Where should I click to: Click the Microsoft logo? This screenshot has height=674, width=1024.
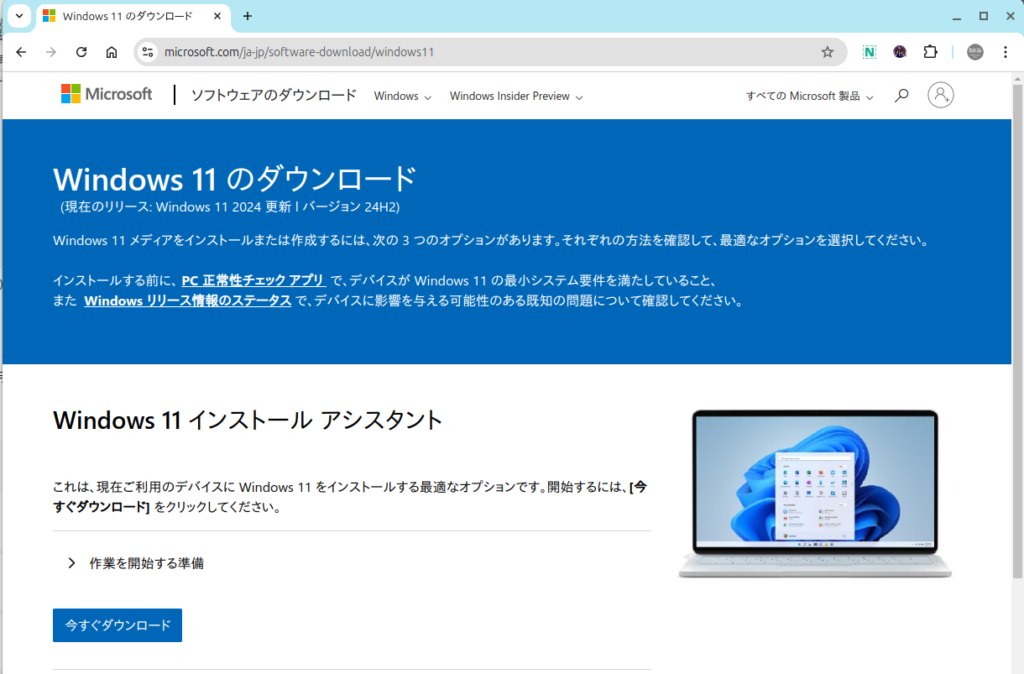(107, 94)
